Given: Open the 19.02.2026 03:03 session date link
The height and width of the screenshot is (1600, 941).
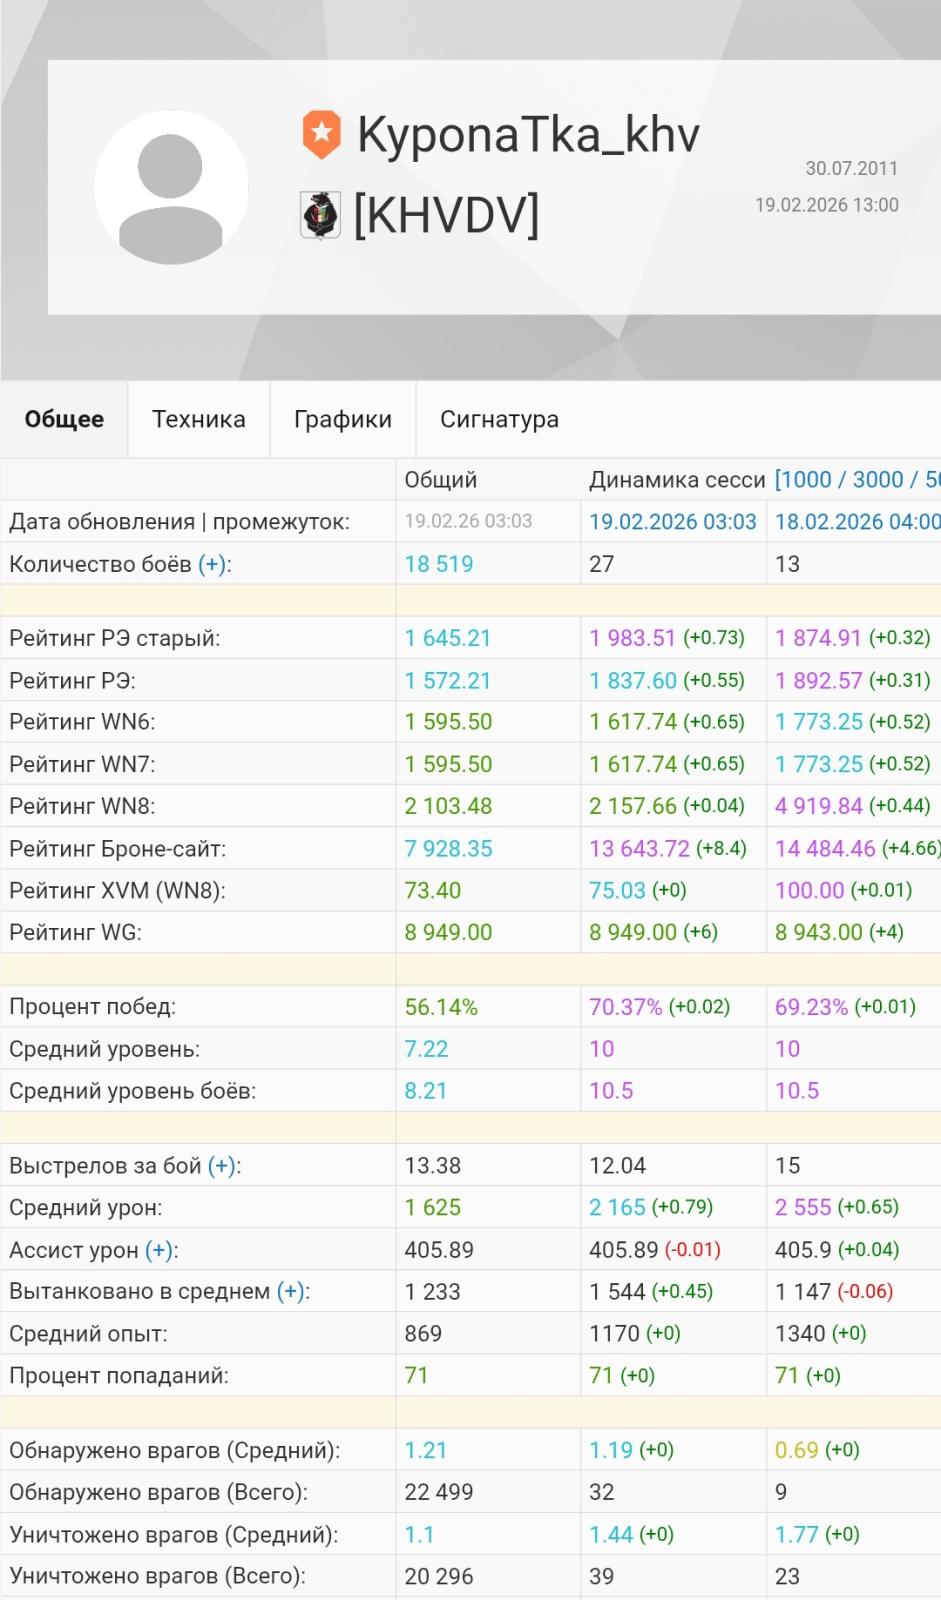Looking at the screenshot, I should 672,522.
